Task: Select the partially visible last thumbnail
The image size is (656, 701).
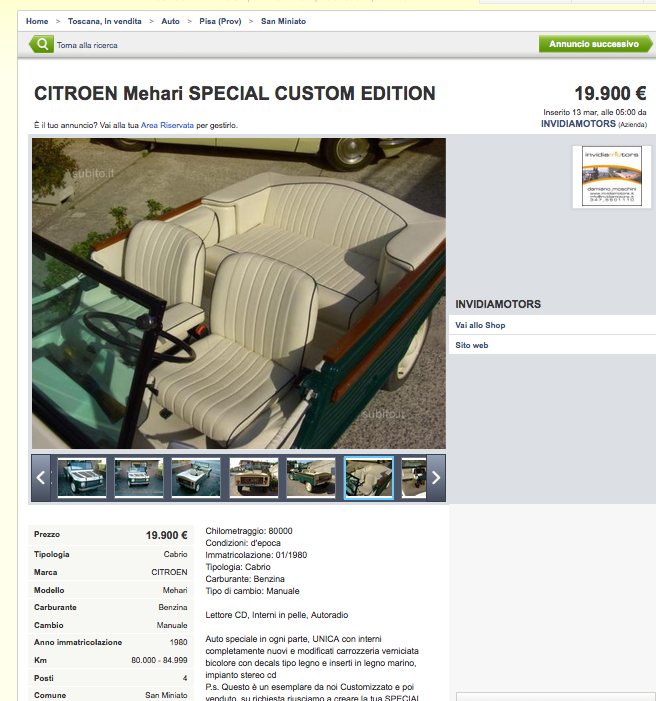Action: tap(414, 477)
